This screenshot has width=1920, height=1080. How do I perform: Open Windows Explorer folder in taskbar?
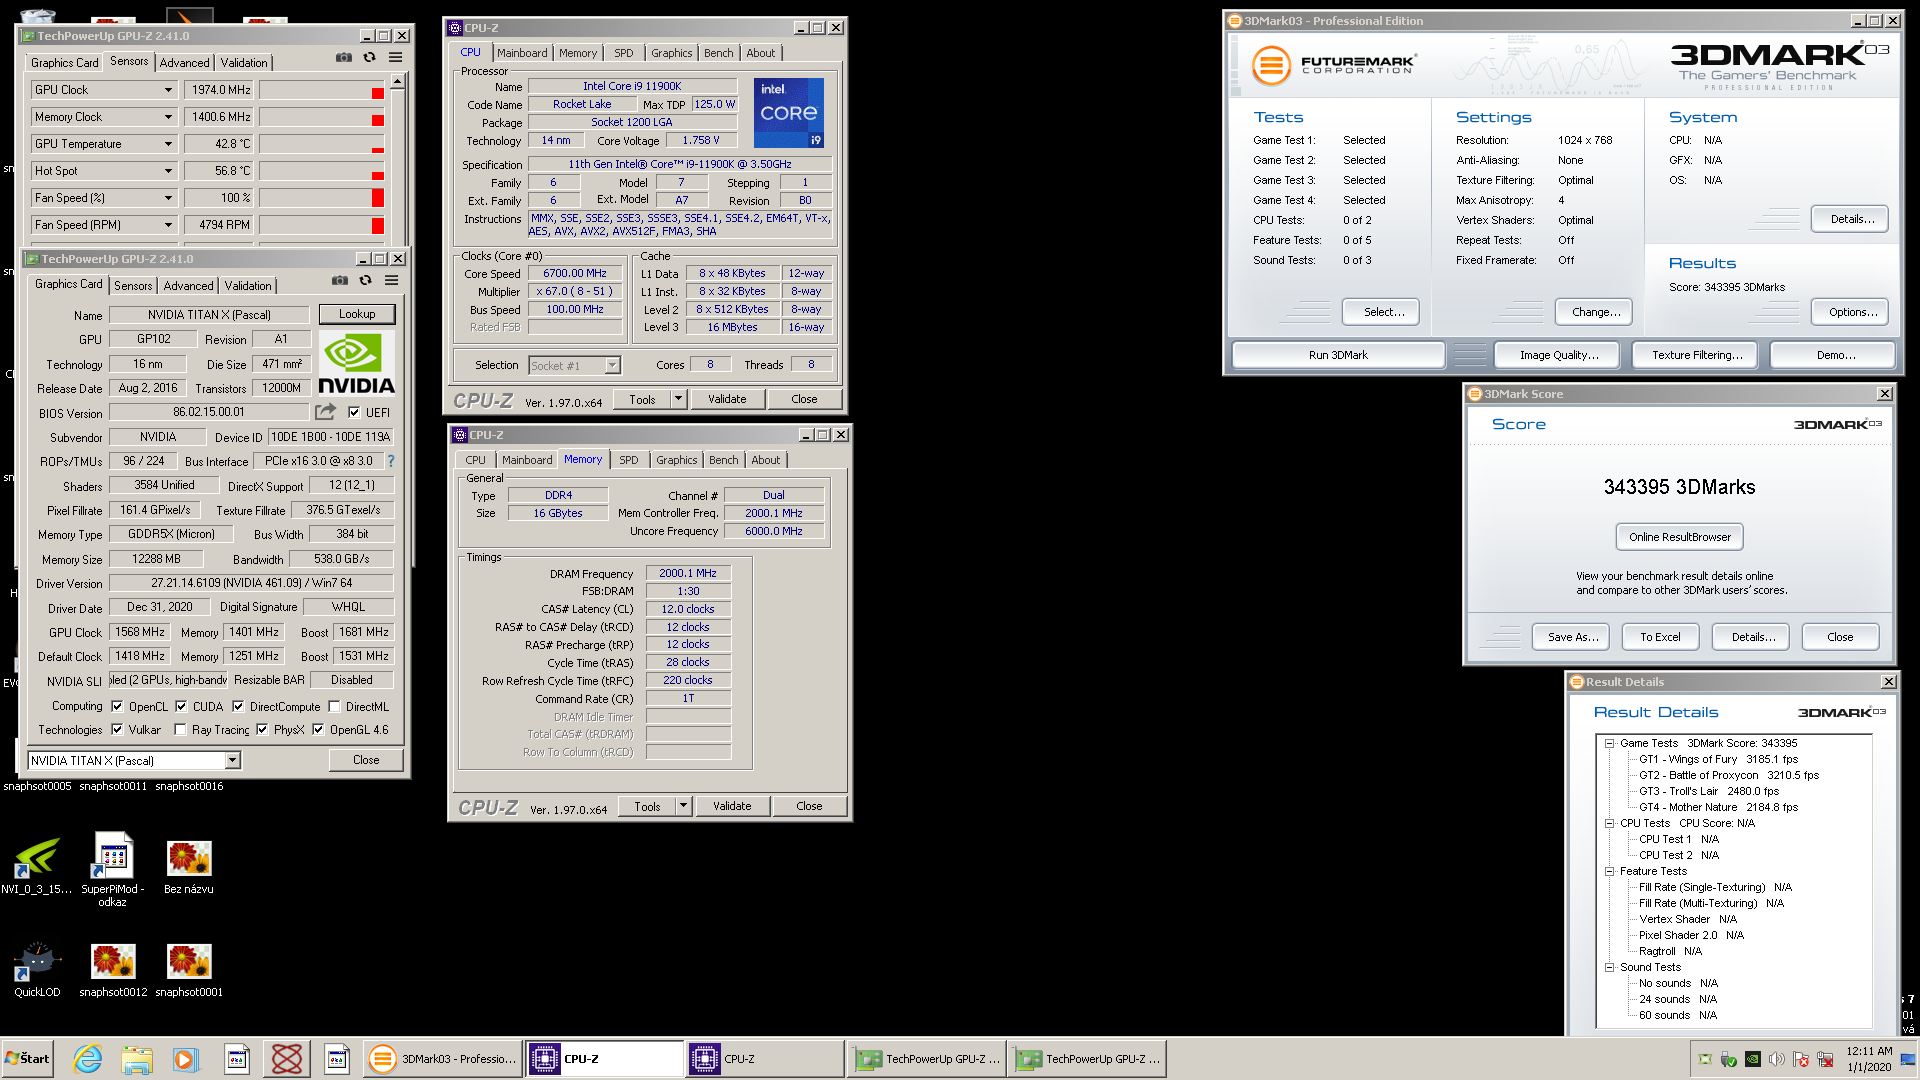[137, 1058]
